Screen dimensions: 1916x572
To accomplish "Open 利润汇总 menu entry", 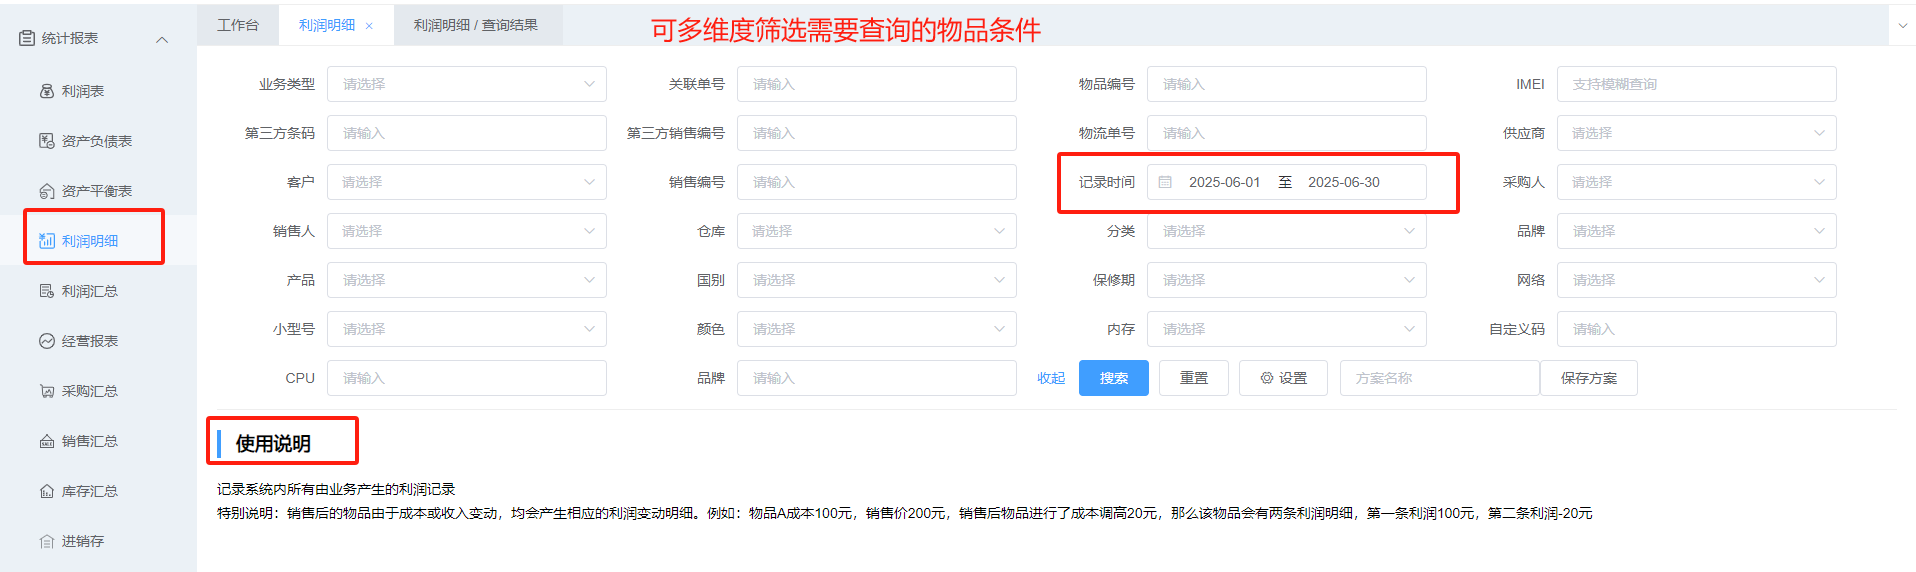I will [90, 291].
